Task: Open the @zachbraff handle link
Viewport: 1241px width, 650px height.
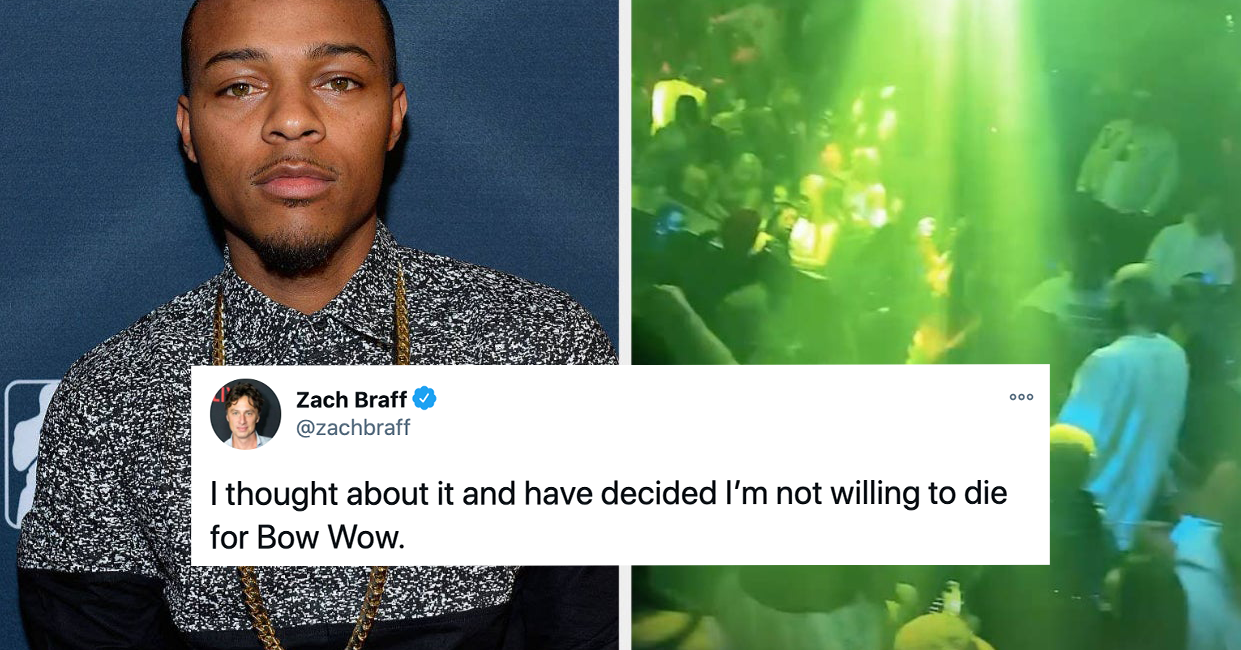Action: tap(353, 428)
